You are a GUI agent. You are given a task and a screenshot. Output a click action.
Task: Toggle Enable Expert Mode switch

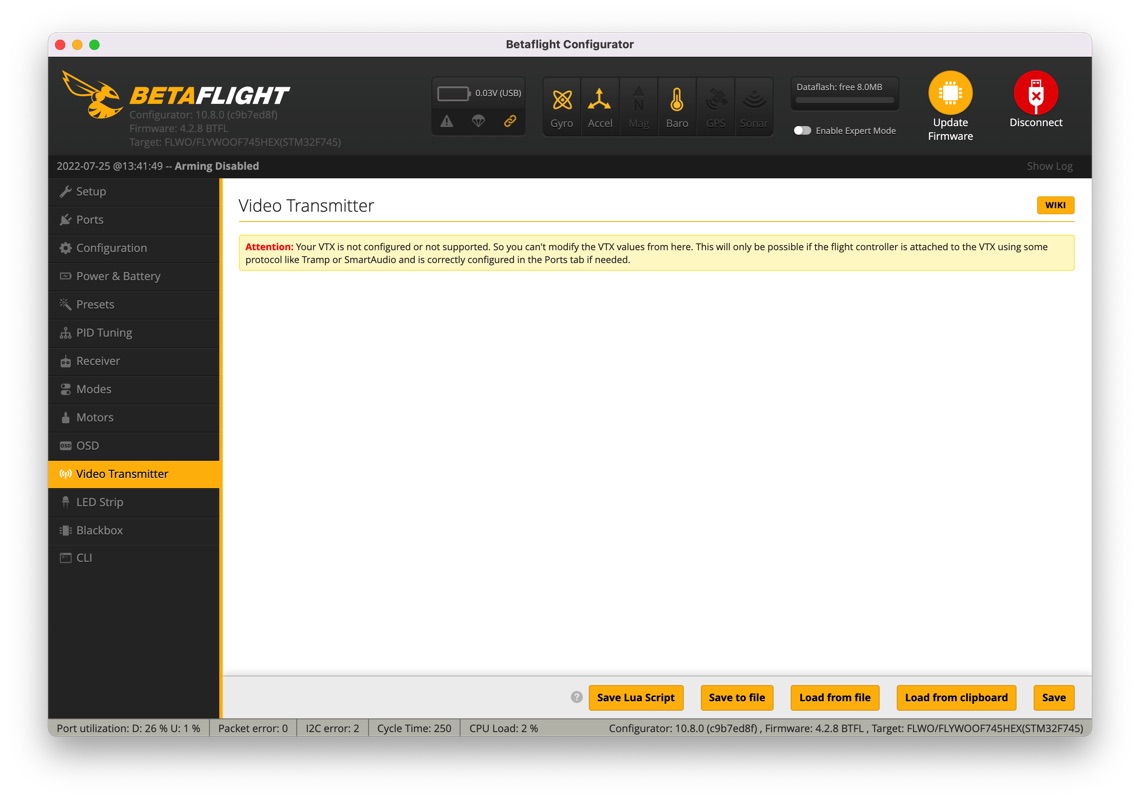802,131
